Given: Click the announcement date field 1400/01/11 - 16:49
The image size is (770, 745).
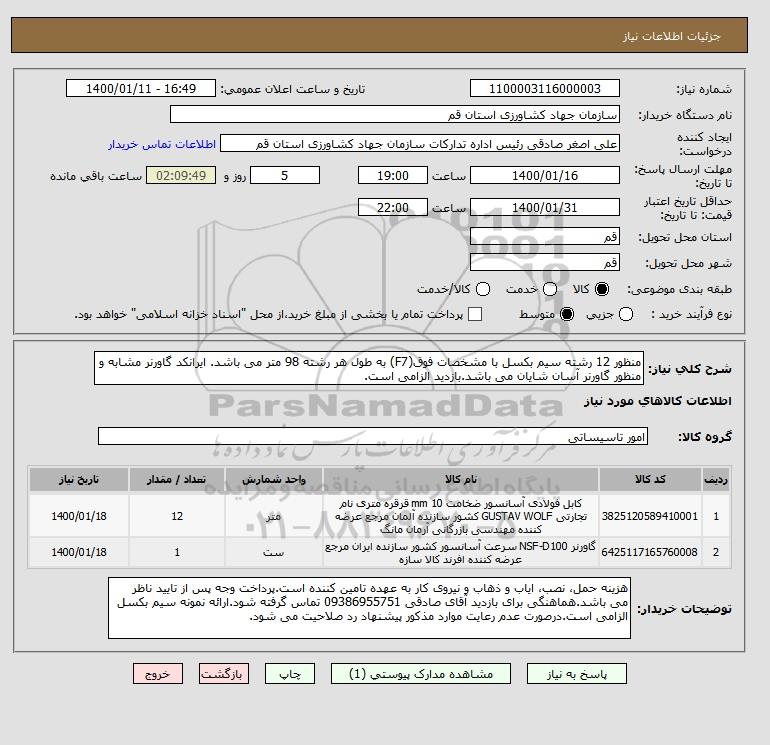Looking at the screenshot, I should click(140, 88).
